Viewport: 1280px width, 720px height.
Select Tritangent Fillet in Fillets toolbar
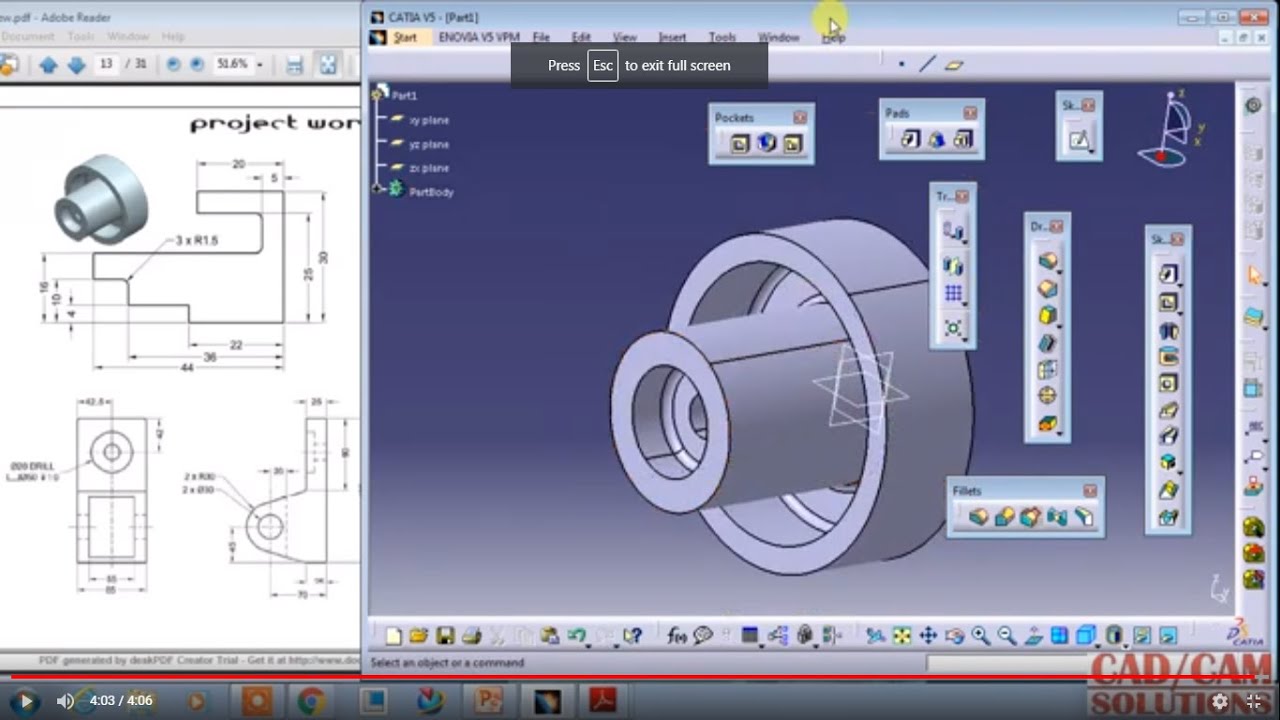click(x=1084, y=517)
